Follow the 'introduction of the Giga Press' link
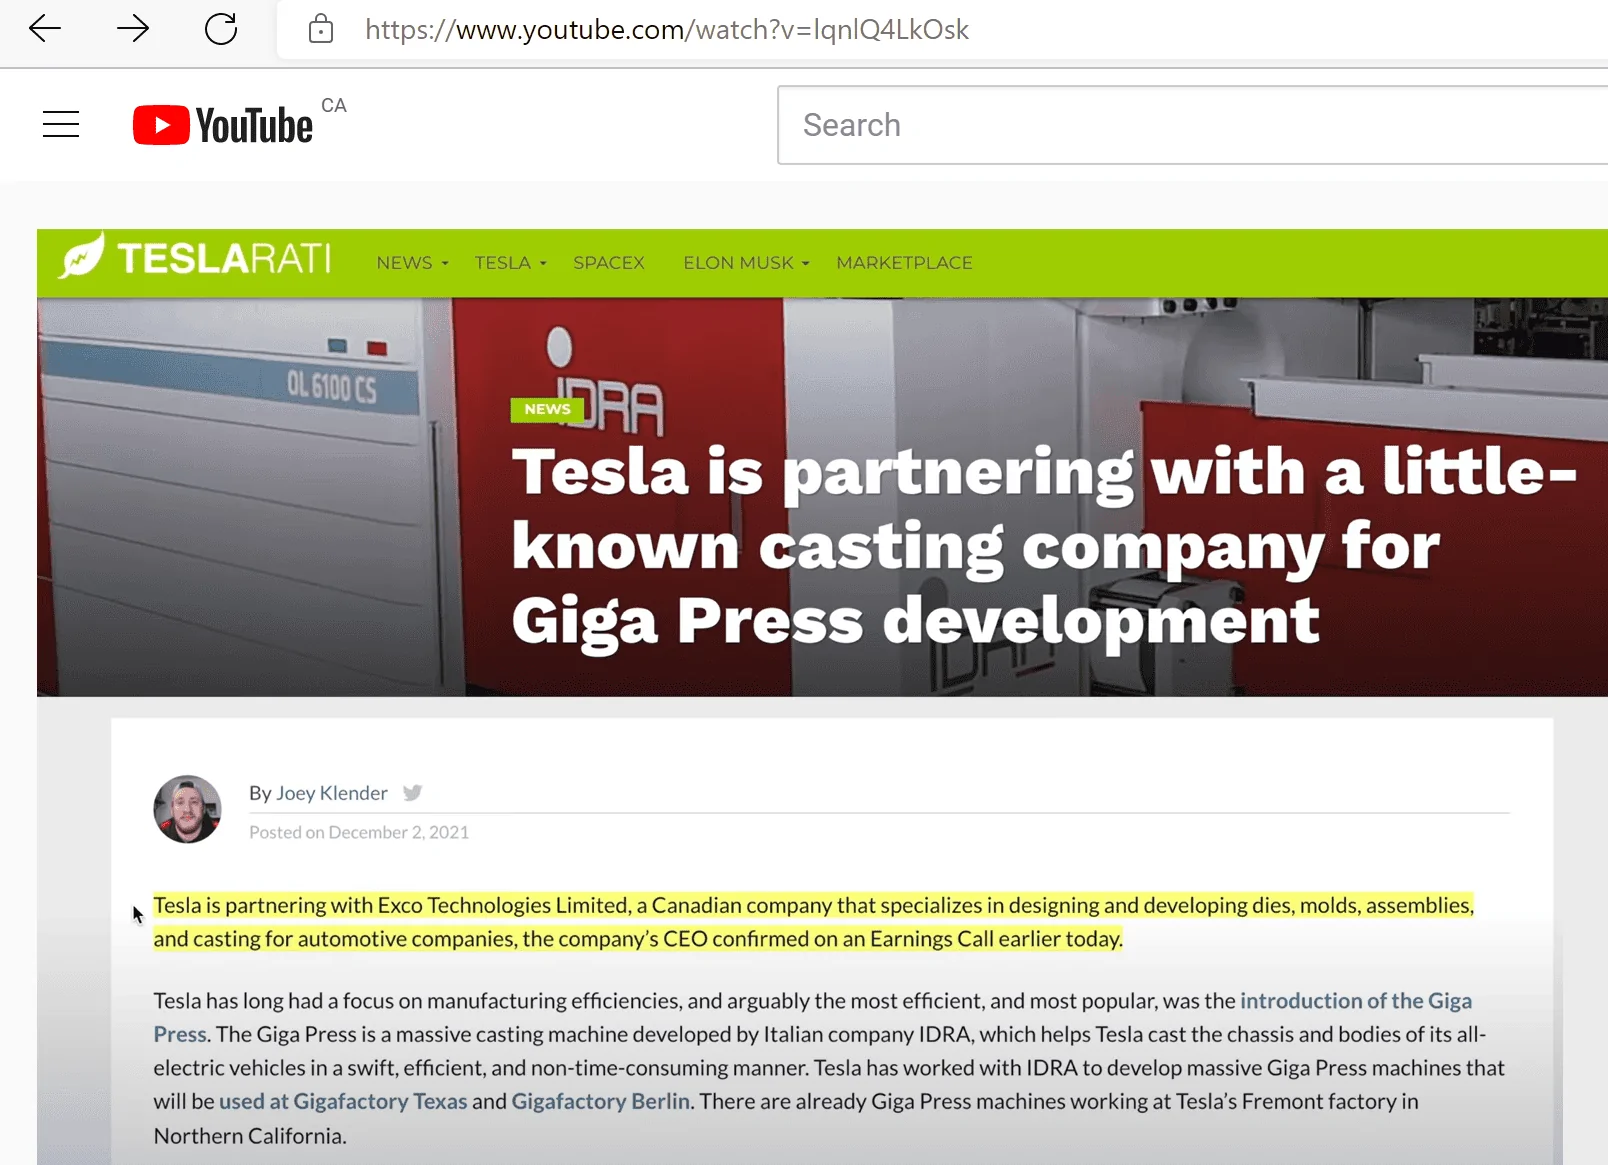 coord(1355,1001)
